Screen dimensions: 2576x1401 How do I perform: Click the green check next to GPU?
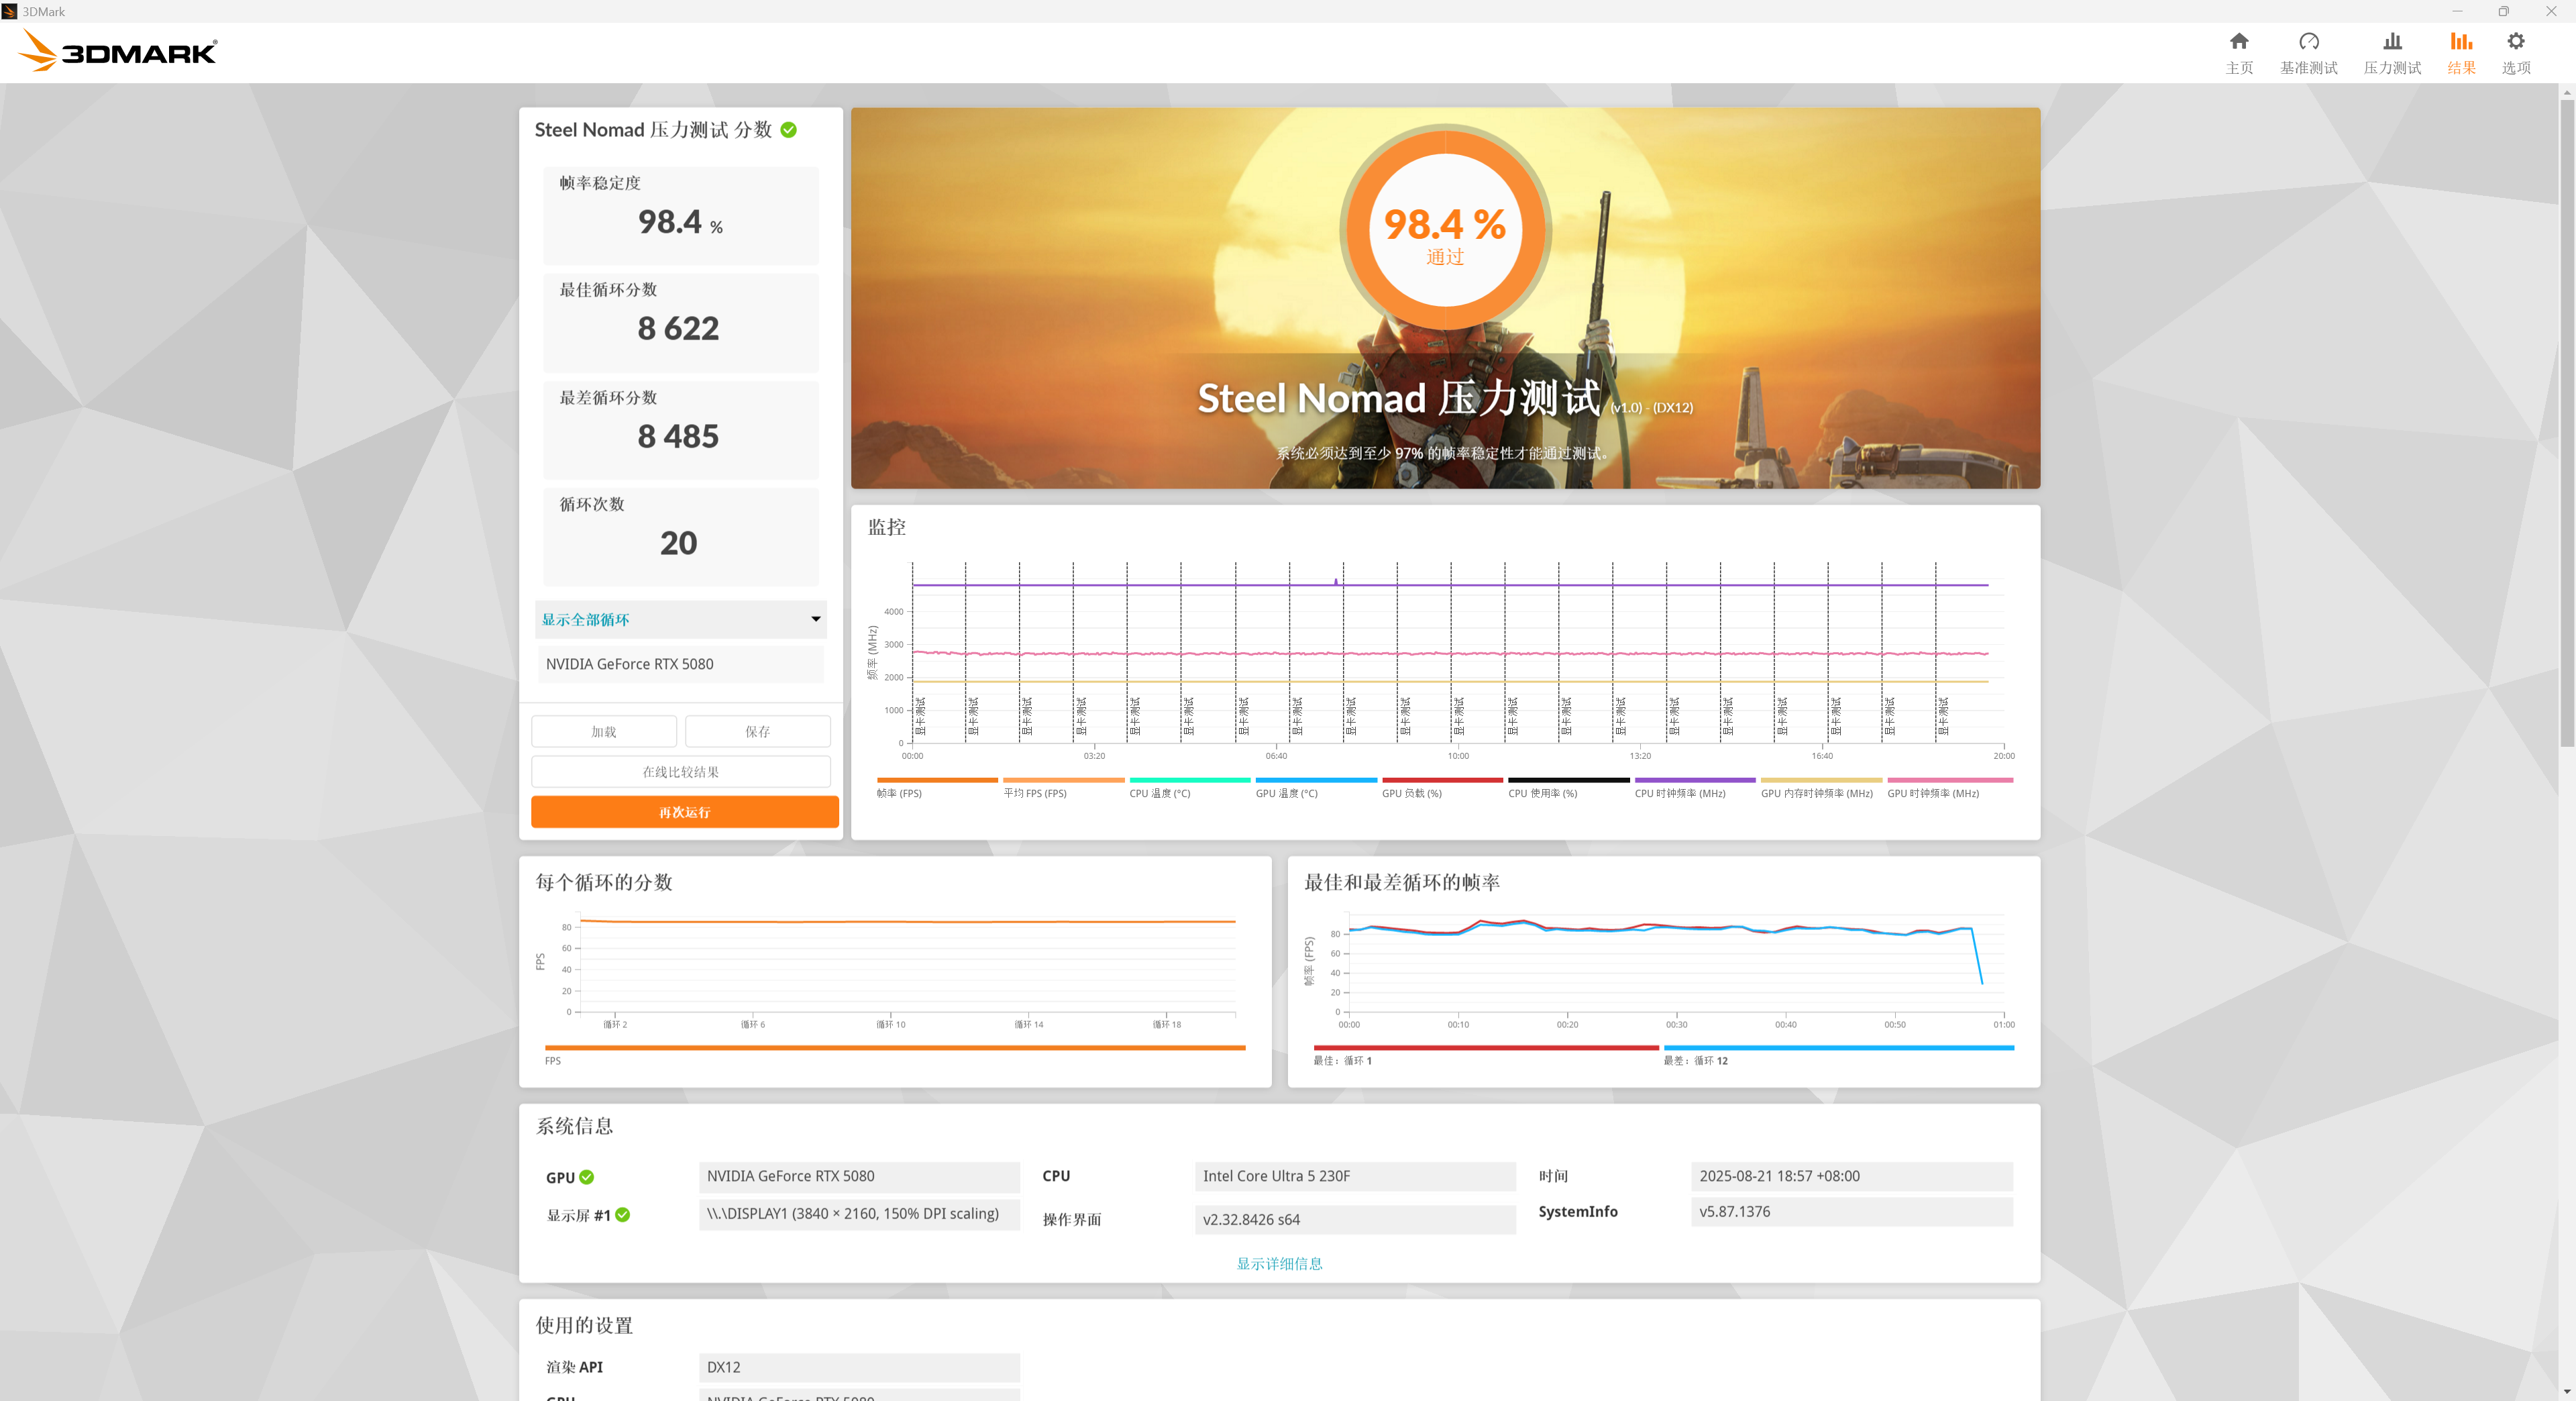587,1177
